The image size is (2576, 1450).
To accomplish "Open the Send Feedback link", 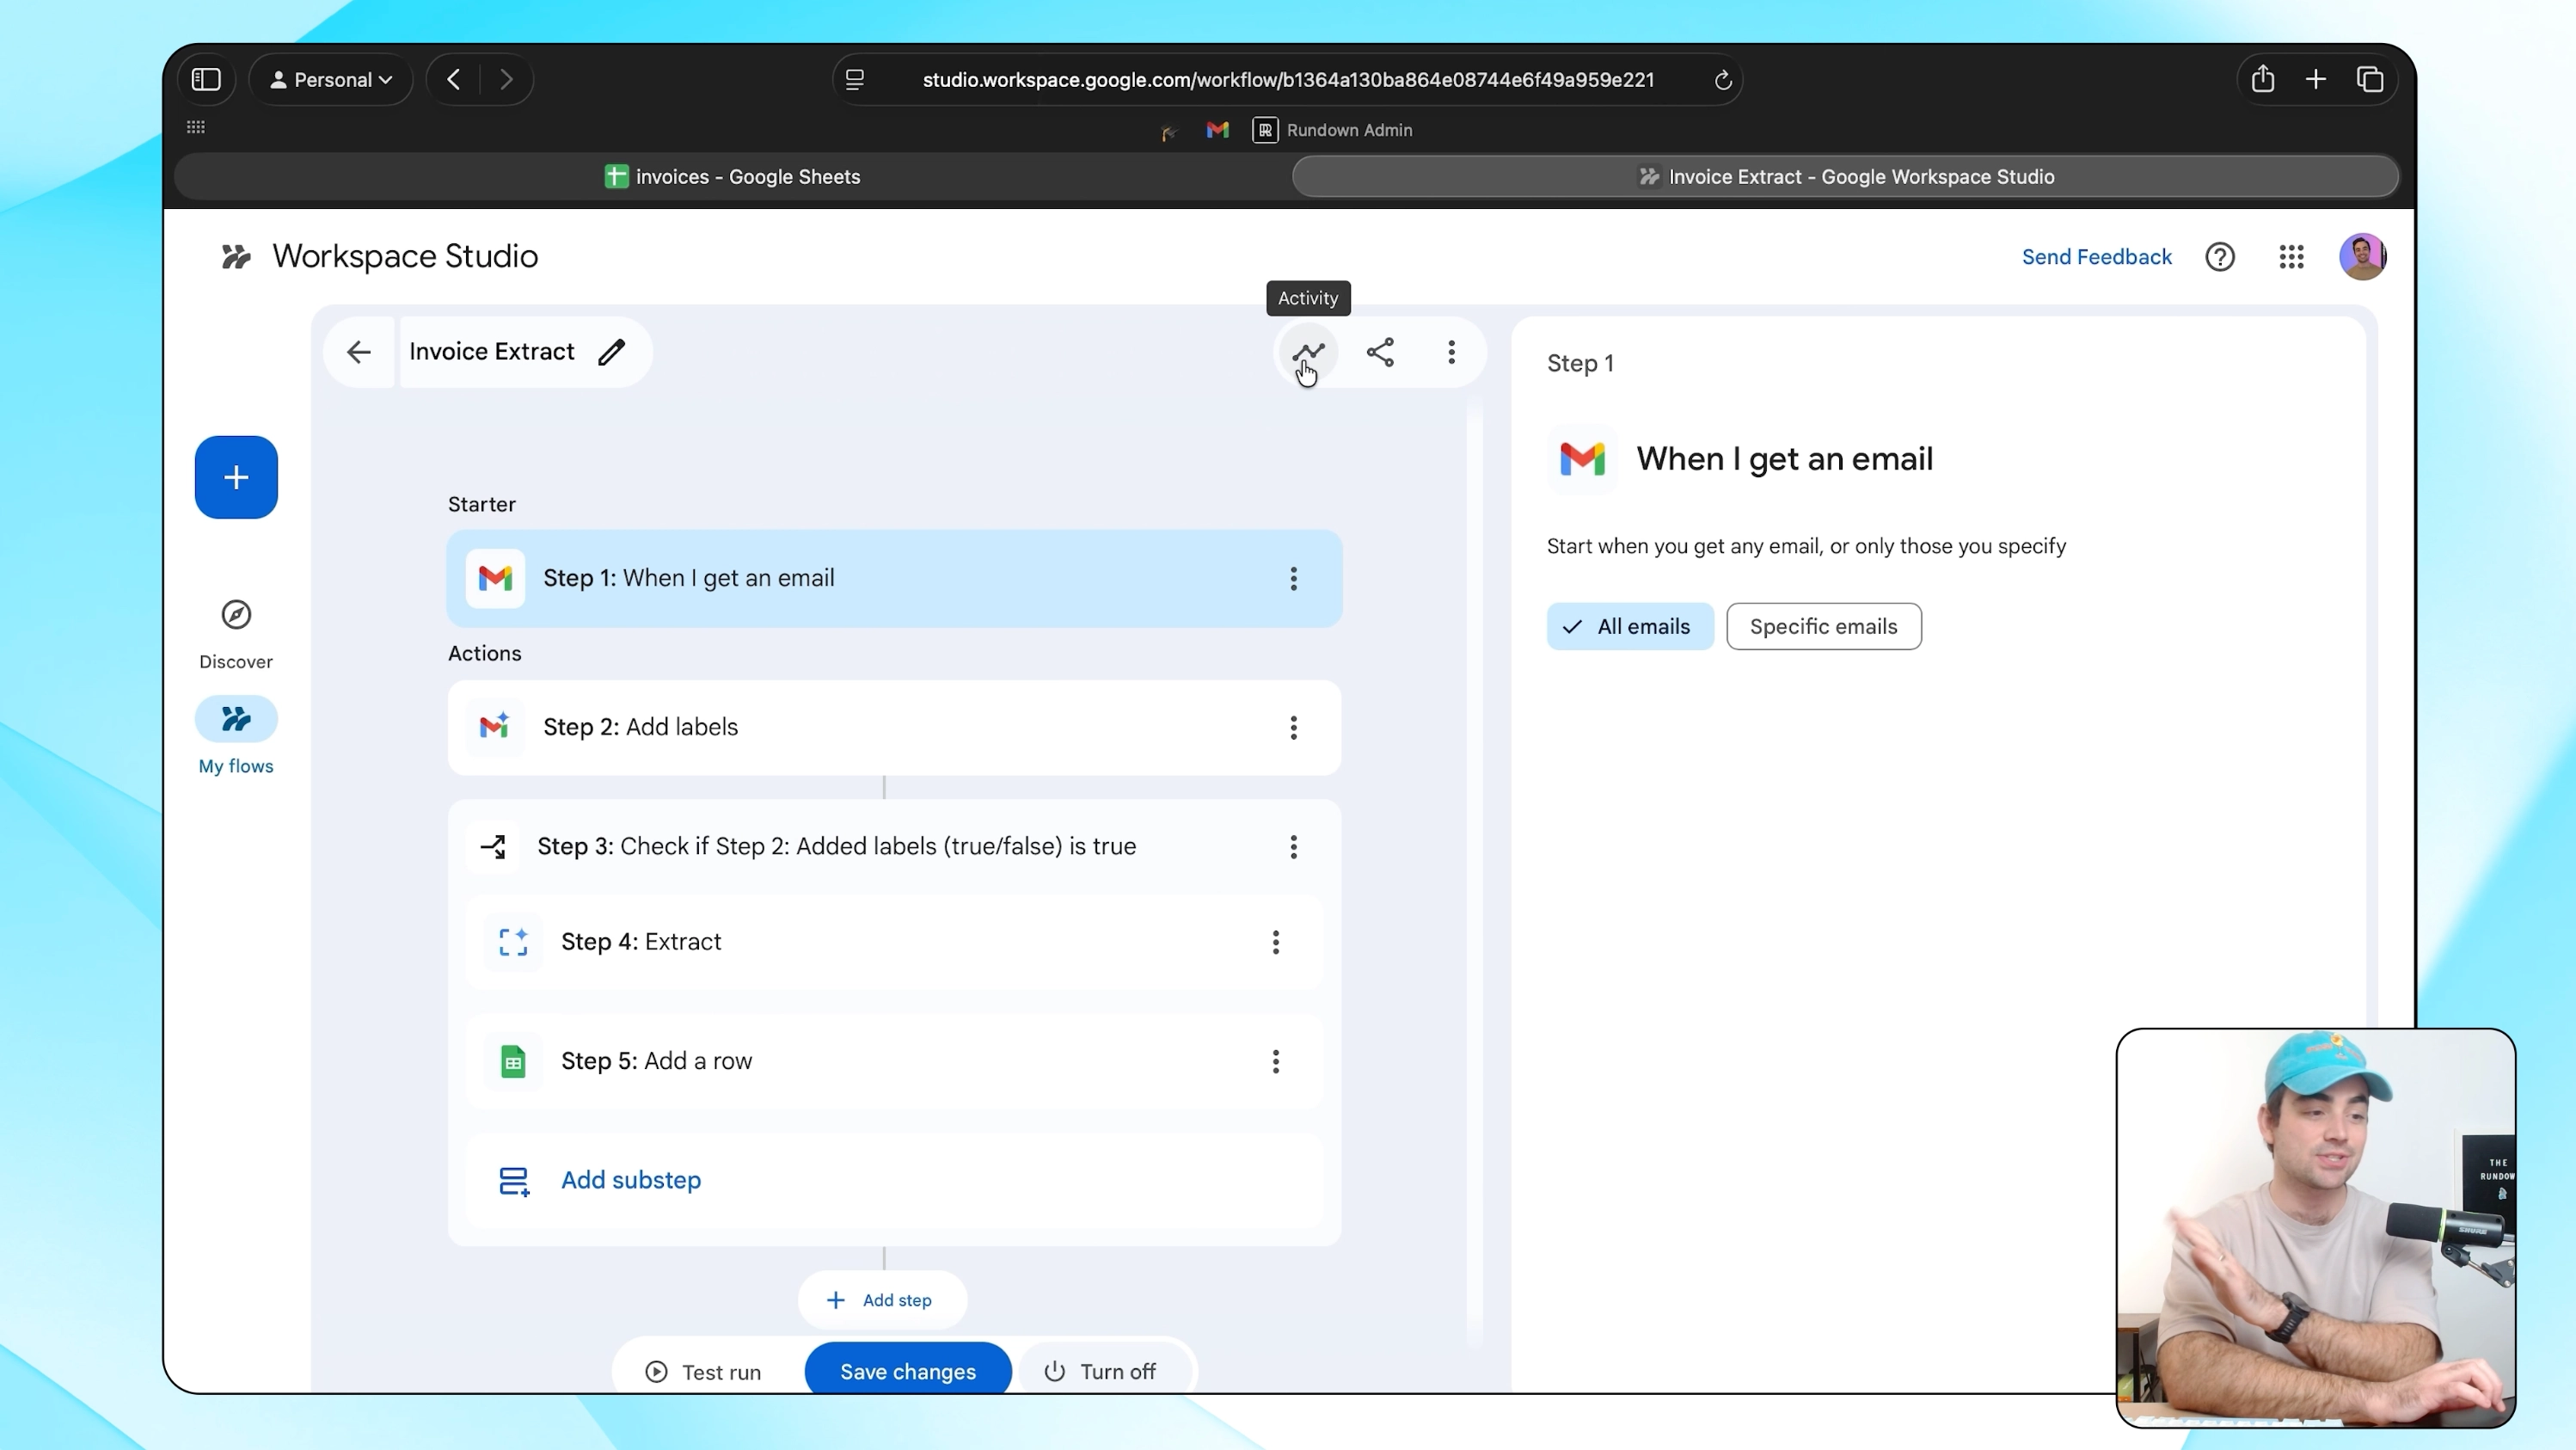I will click(2097, 256).
